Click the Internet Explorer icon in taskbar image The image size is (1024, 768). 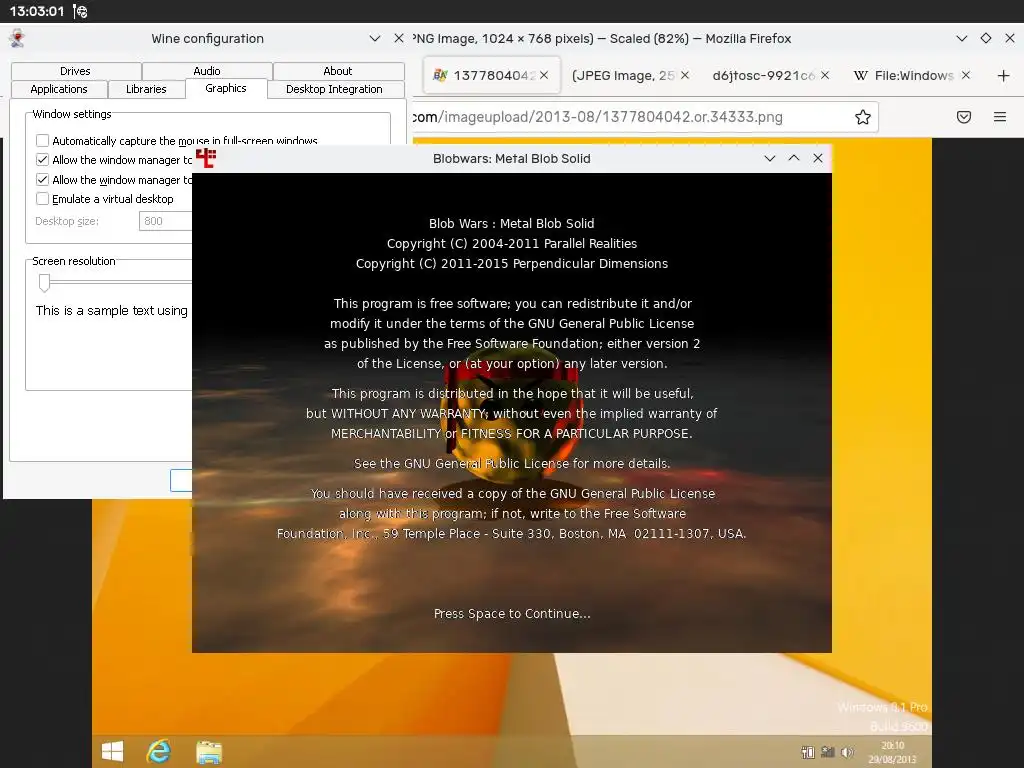159,751
